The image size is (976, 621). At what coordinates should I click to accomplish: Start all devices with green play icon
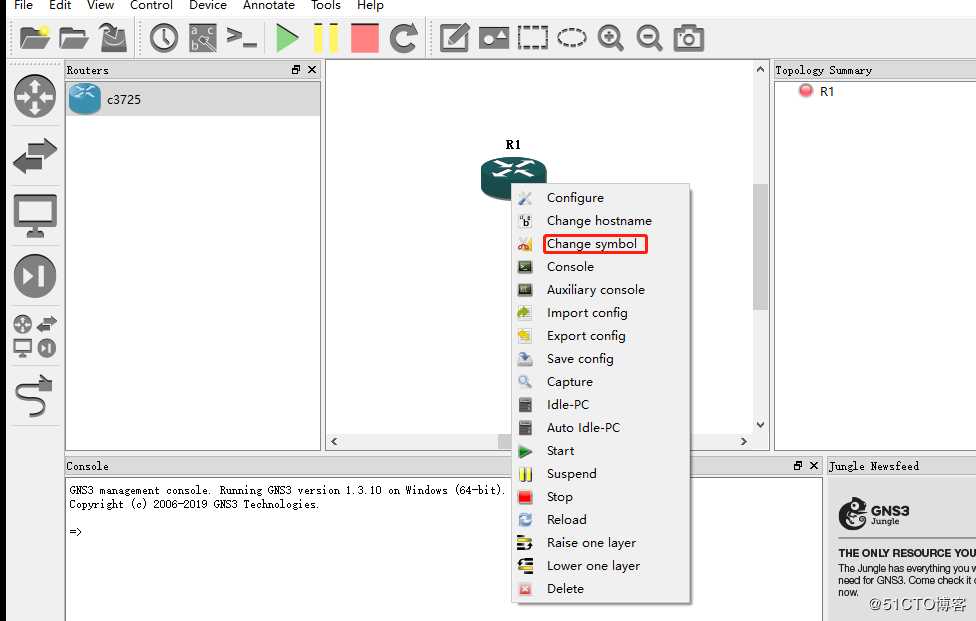pyautogui.click(x=287, y=38)
